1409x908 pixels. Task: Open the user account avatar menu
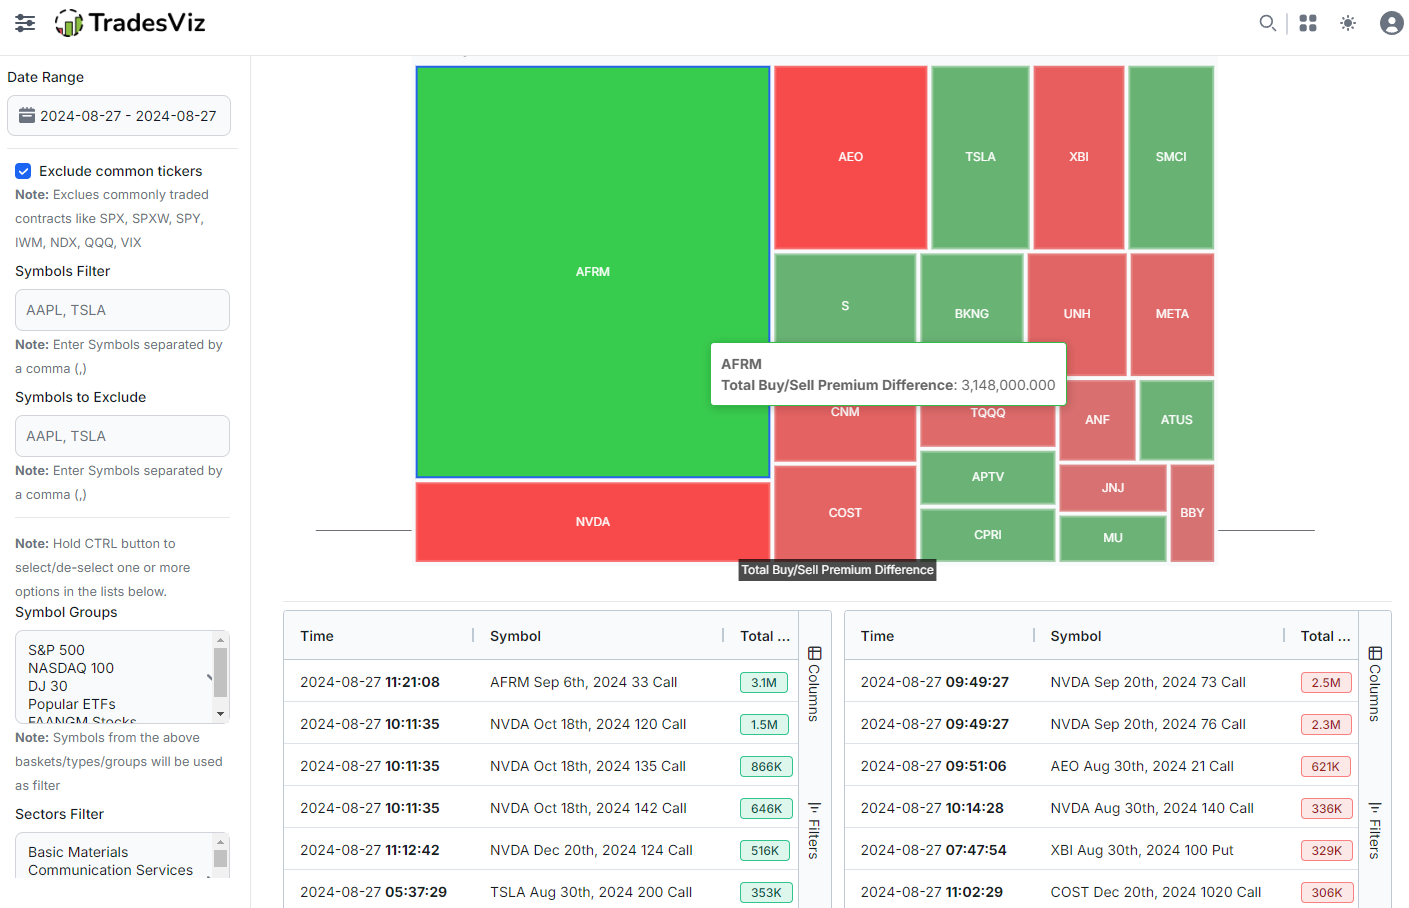1391,23
